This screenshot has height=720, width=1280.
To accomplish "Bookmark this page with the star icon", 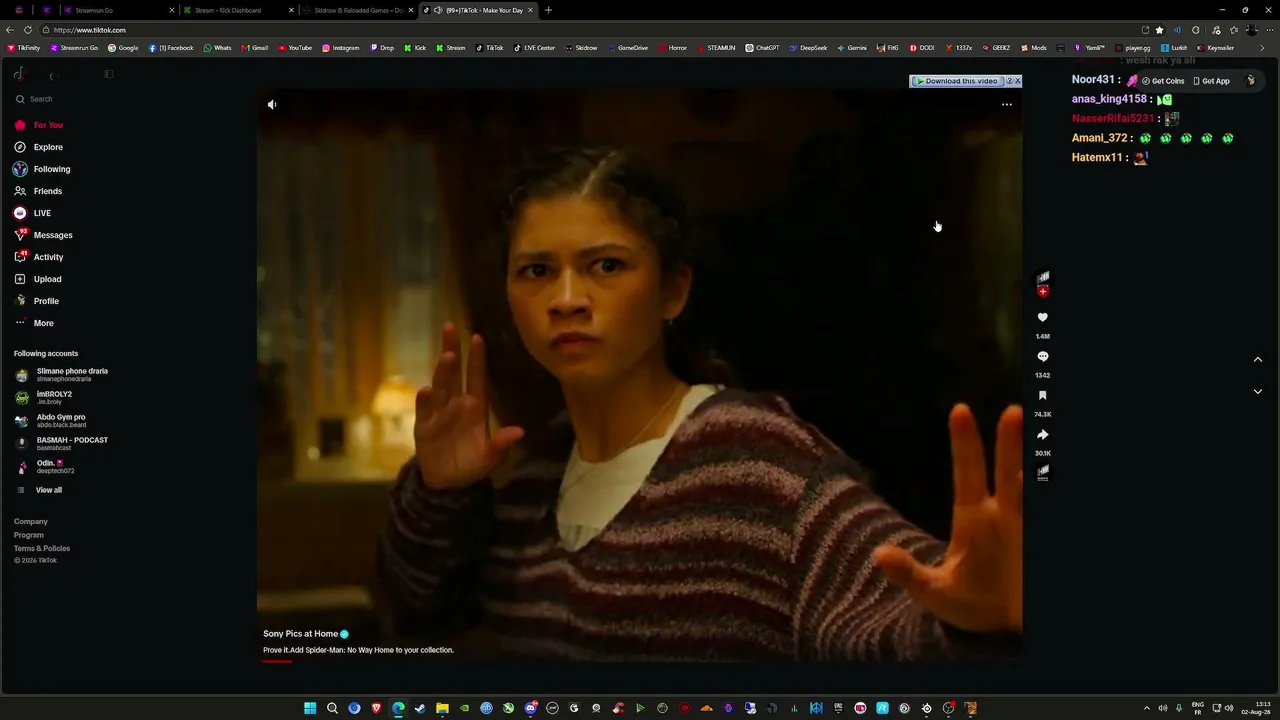I will [1160, 30].
